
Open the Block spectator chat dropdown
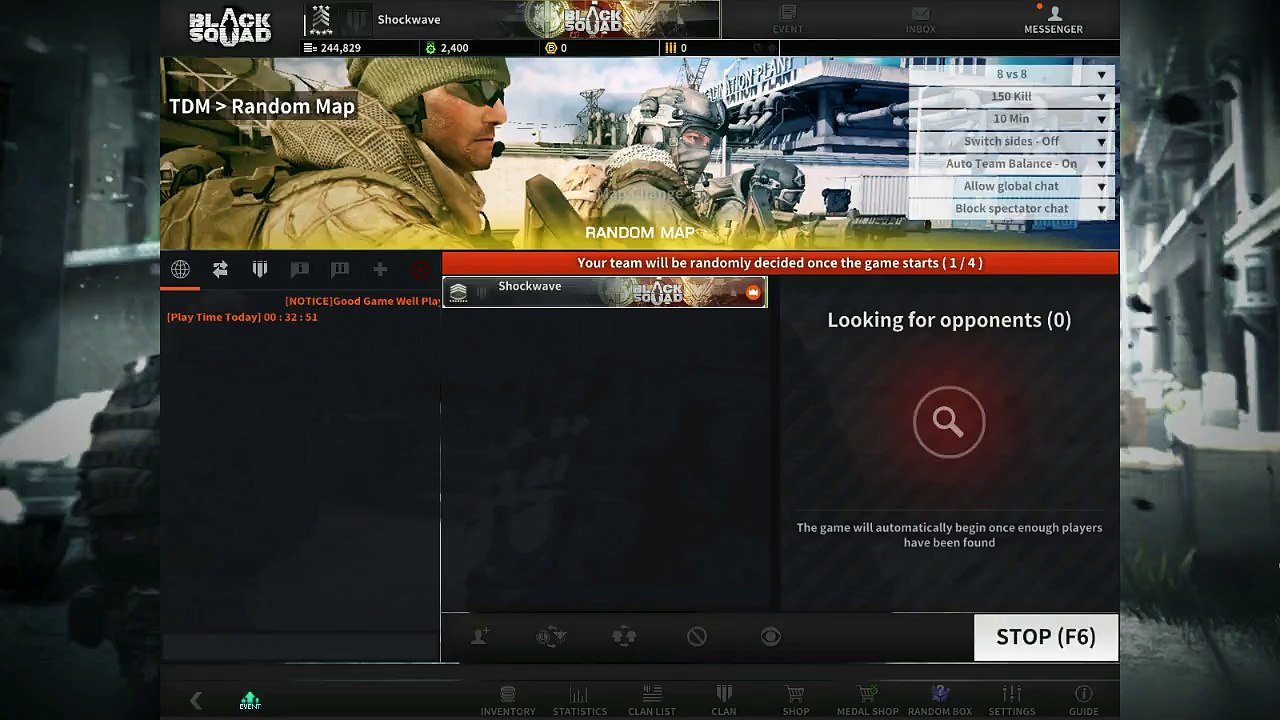[x=1012, y=209]
